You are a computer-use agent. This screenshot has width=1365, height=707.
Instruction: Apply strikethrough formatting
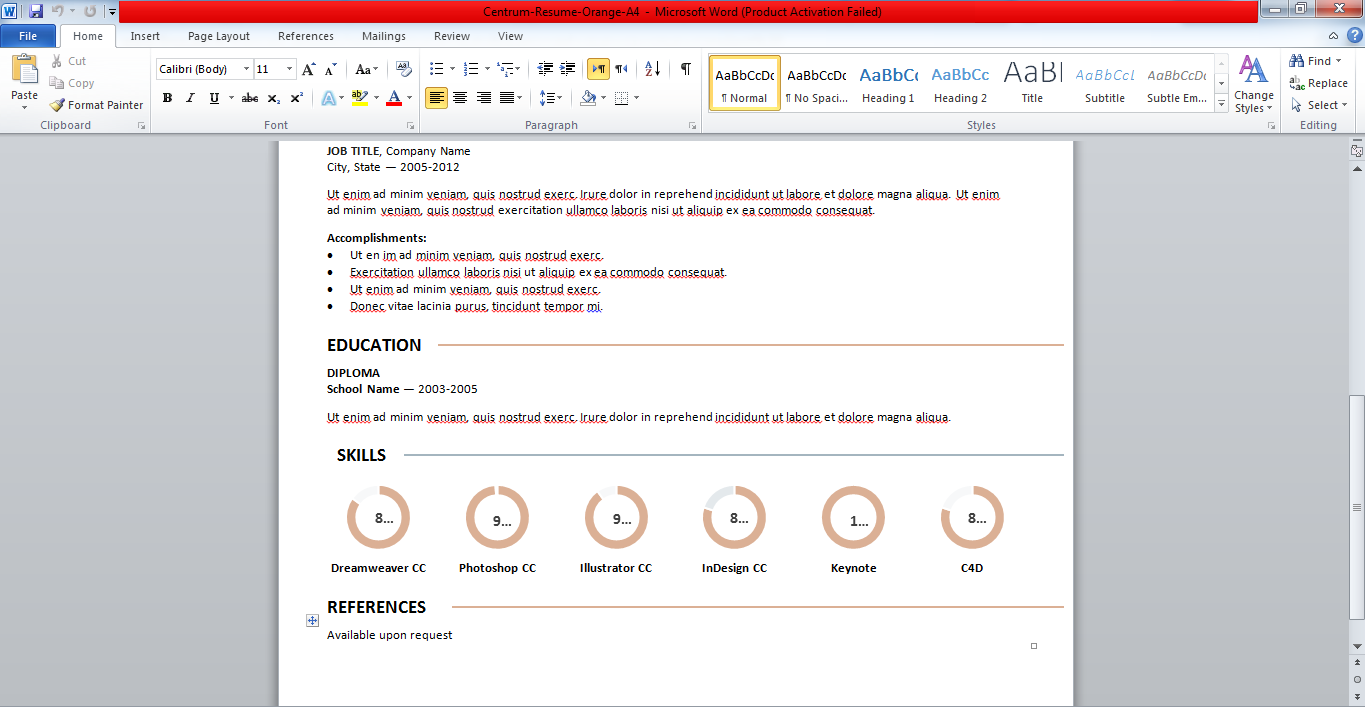click(250, 98)
